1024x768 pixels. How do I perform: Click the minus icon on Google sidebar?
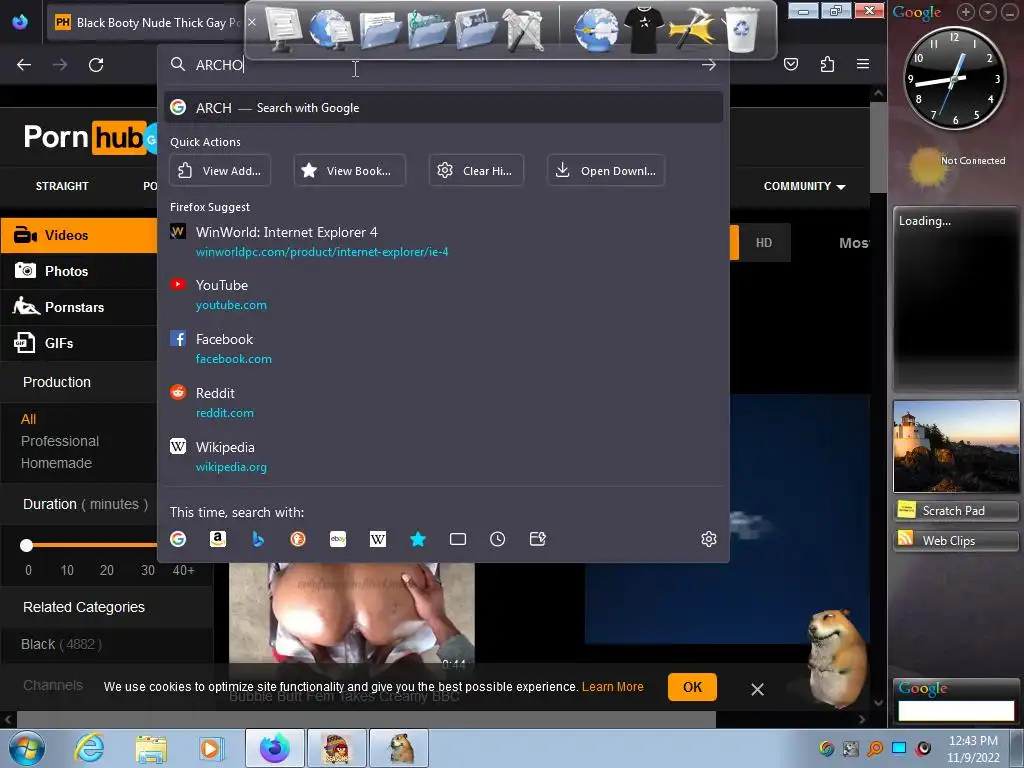pos(1008,12)
